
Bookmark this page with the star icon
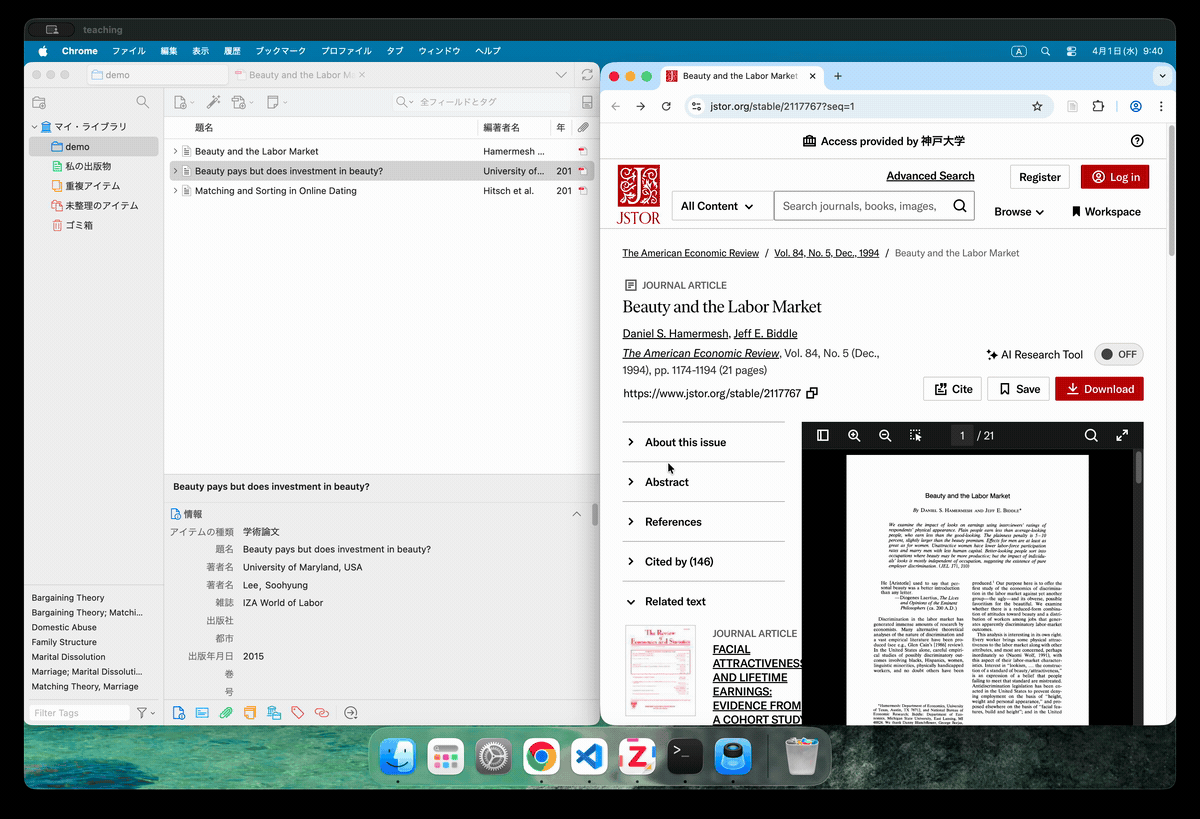1037,106
